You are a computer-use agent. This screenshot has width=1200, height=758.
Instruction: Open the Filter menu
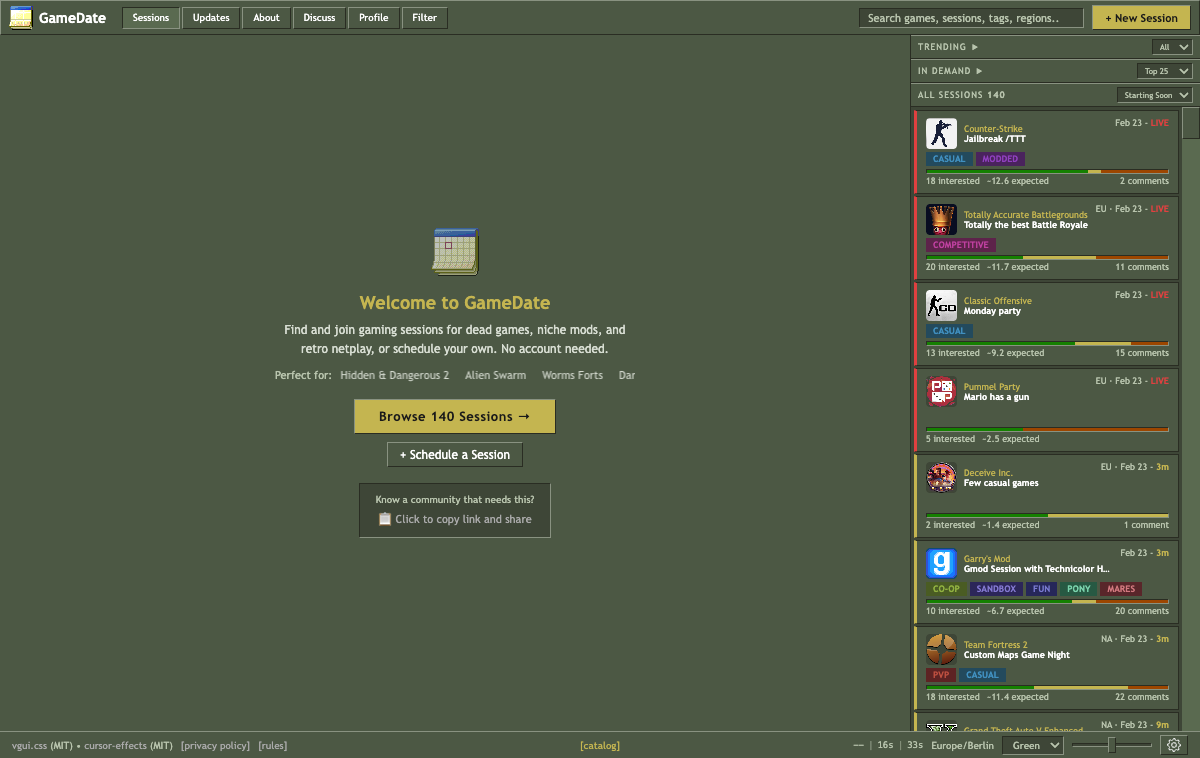425,18
